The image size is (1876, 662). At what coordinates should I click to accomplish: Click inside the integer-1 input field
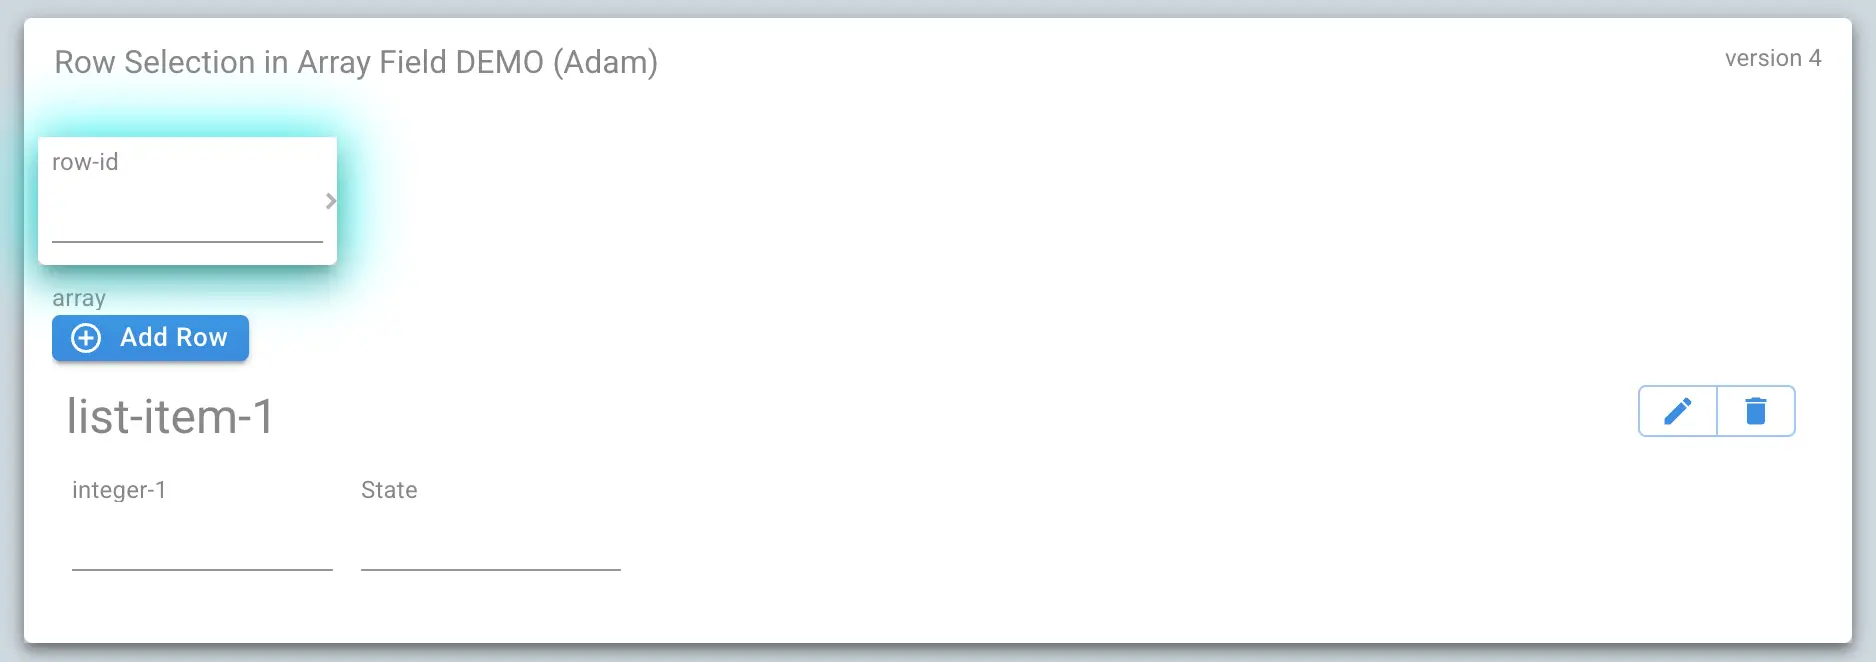point(200,555)
